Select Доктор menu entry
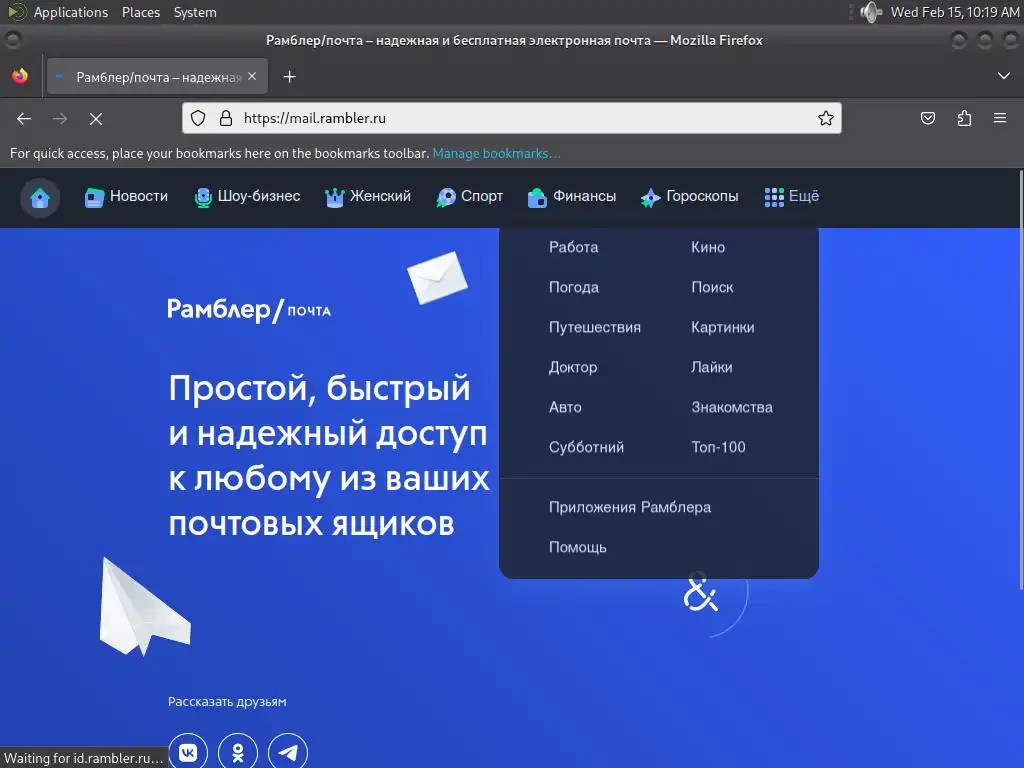 (x=573, y=367)
